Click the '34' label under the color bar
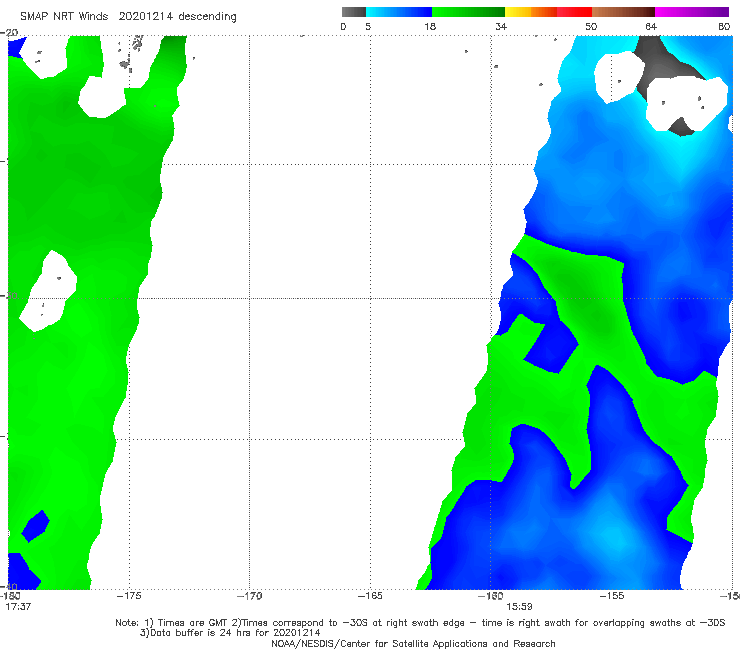The image size is (740, 650). (x=501, y=26)
